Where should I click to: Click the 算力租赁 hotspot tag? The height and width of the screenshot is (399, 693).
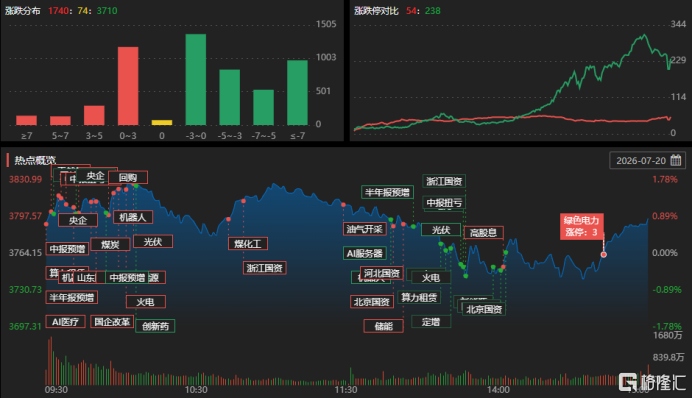[419, 297]
